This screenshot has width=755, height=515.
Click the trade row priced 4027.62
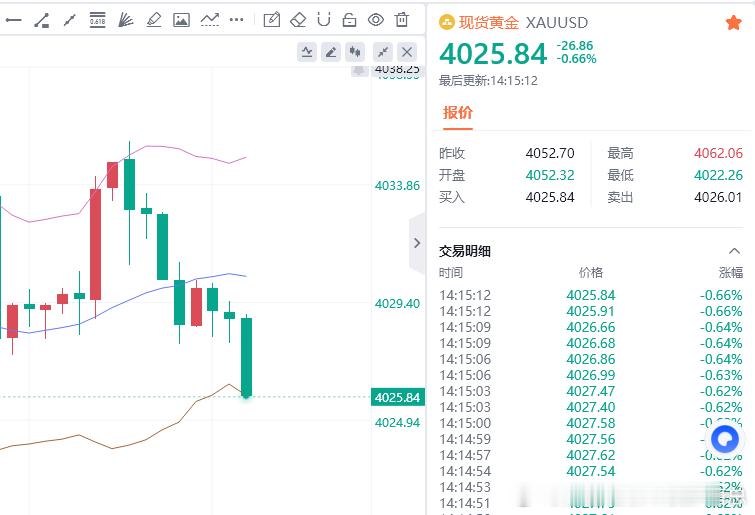(591, 455)
